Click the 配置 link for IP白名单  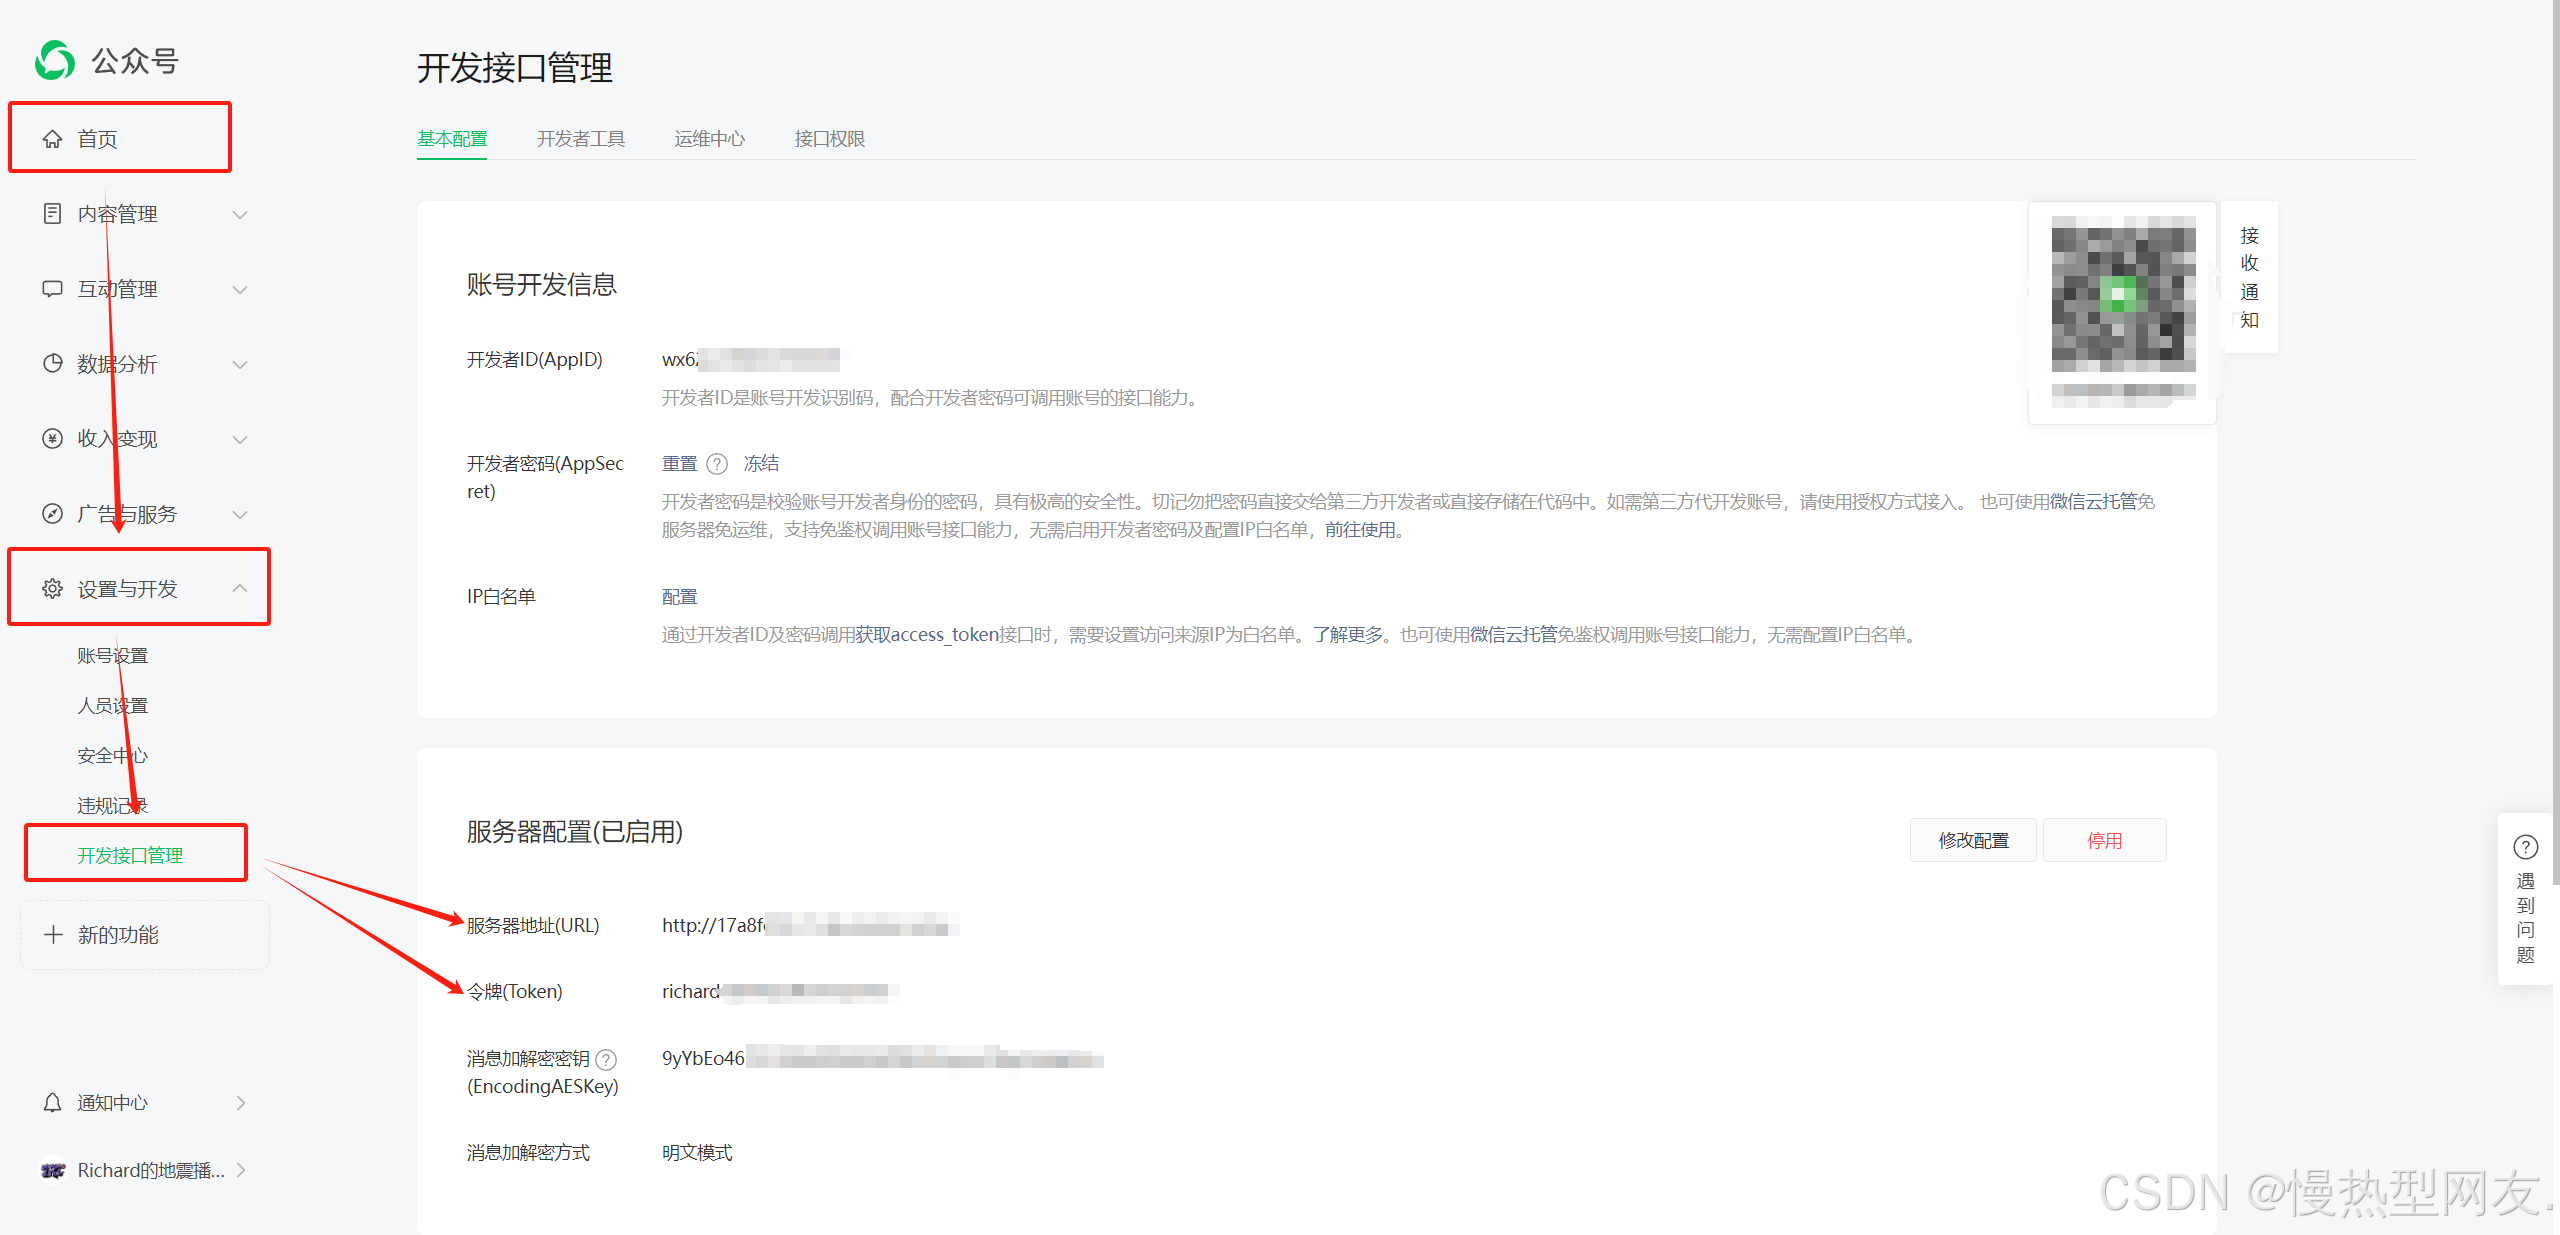pos(679,597)
